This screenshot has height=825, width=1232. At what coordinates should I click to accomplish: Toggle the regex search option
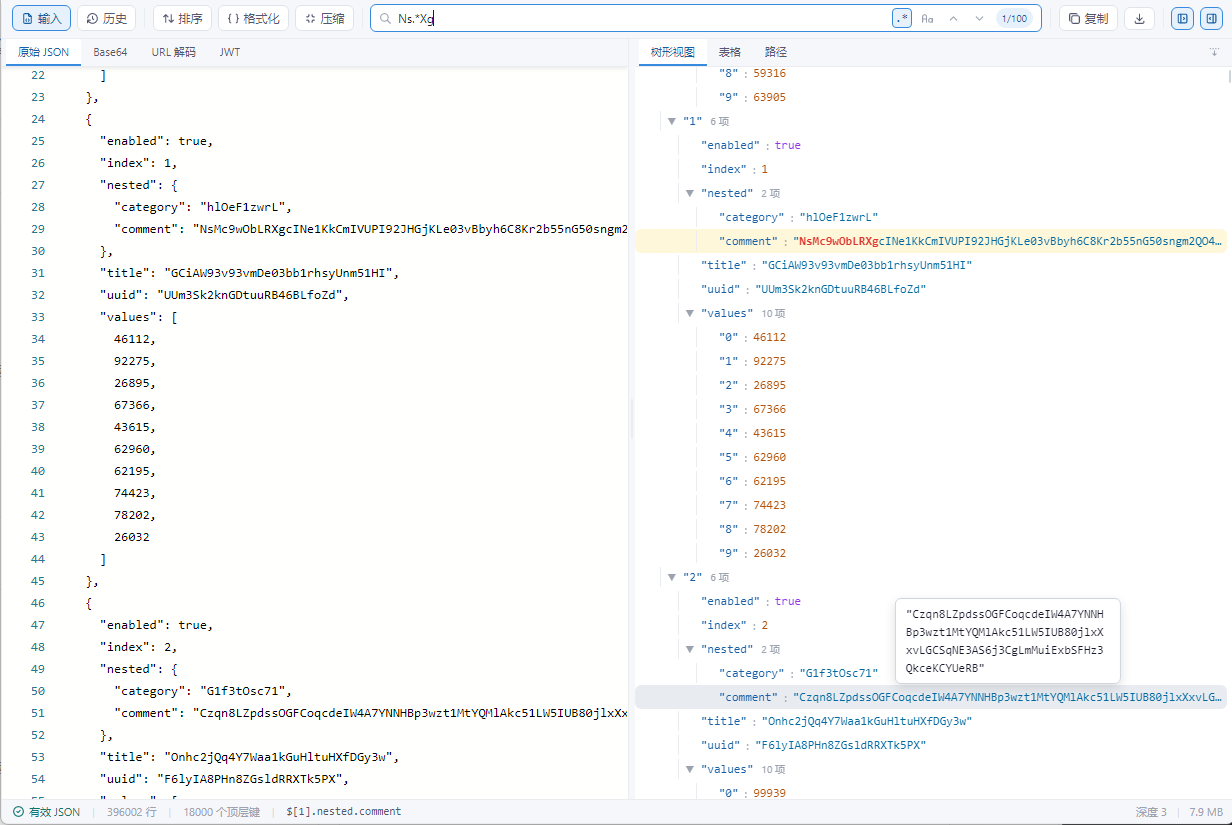[902, 18]
